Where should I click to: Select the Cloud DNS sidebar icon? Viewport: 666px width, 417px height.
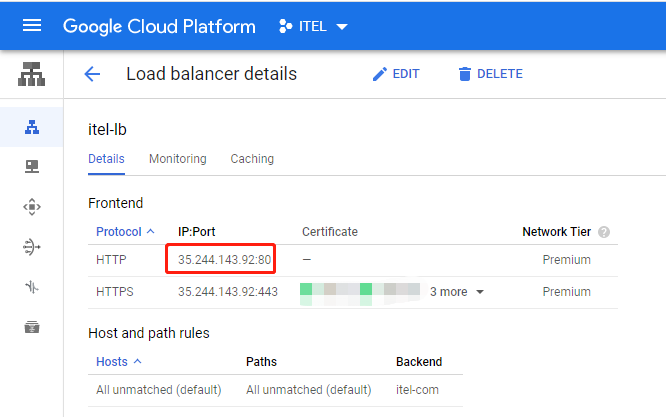pos(32,166)
